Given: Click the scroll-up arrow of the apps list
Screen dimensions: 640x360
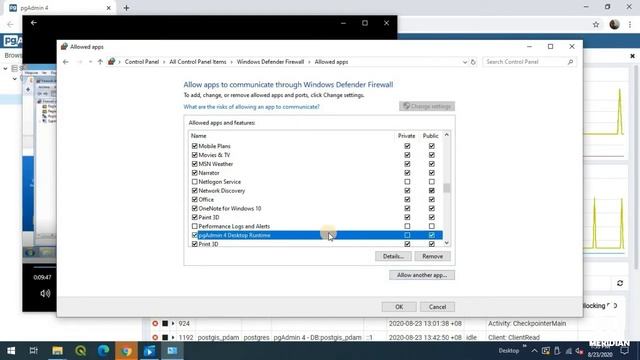Looking at the screenshot, I should [x=447, y=135].
